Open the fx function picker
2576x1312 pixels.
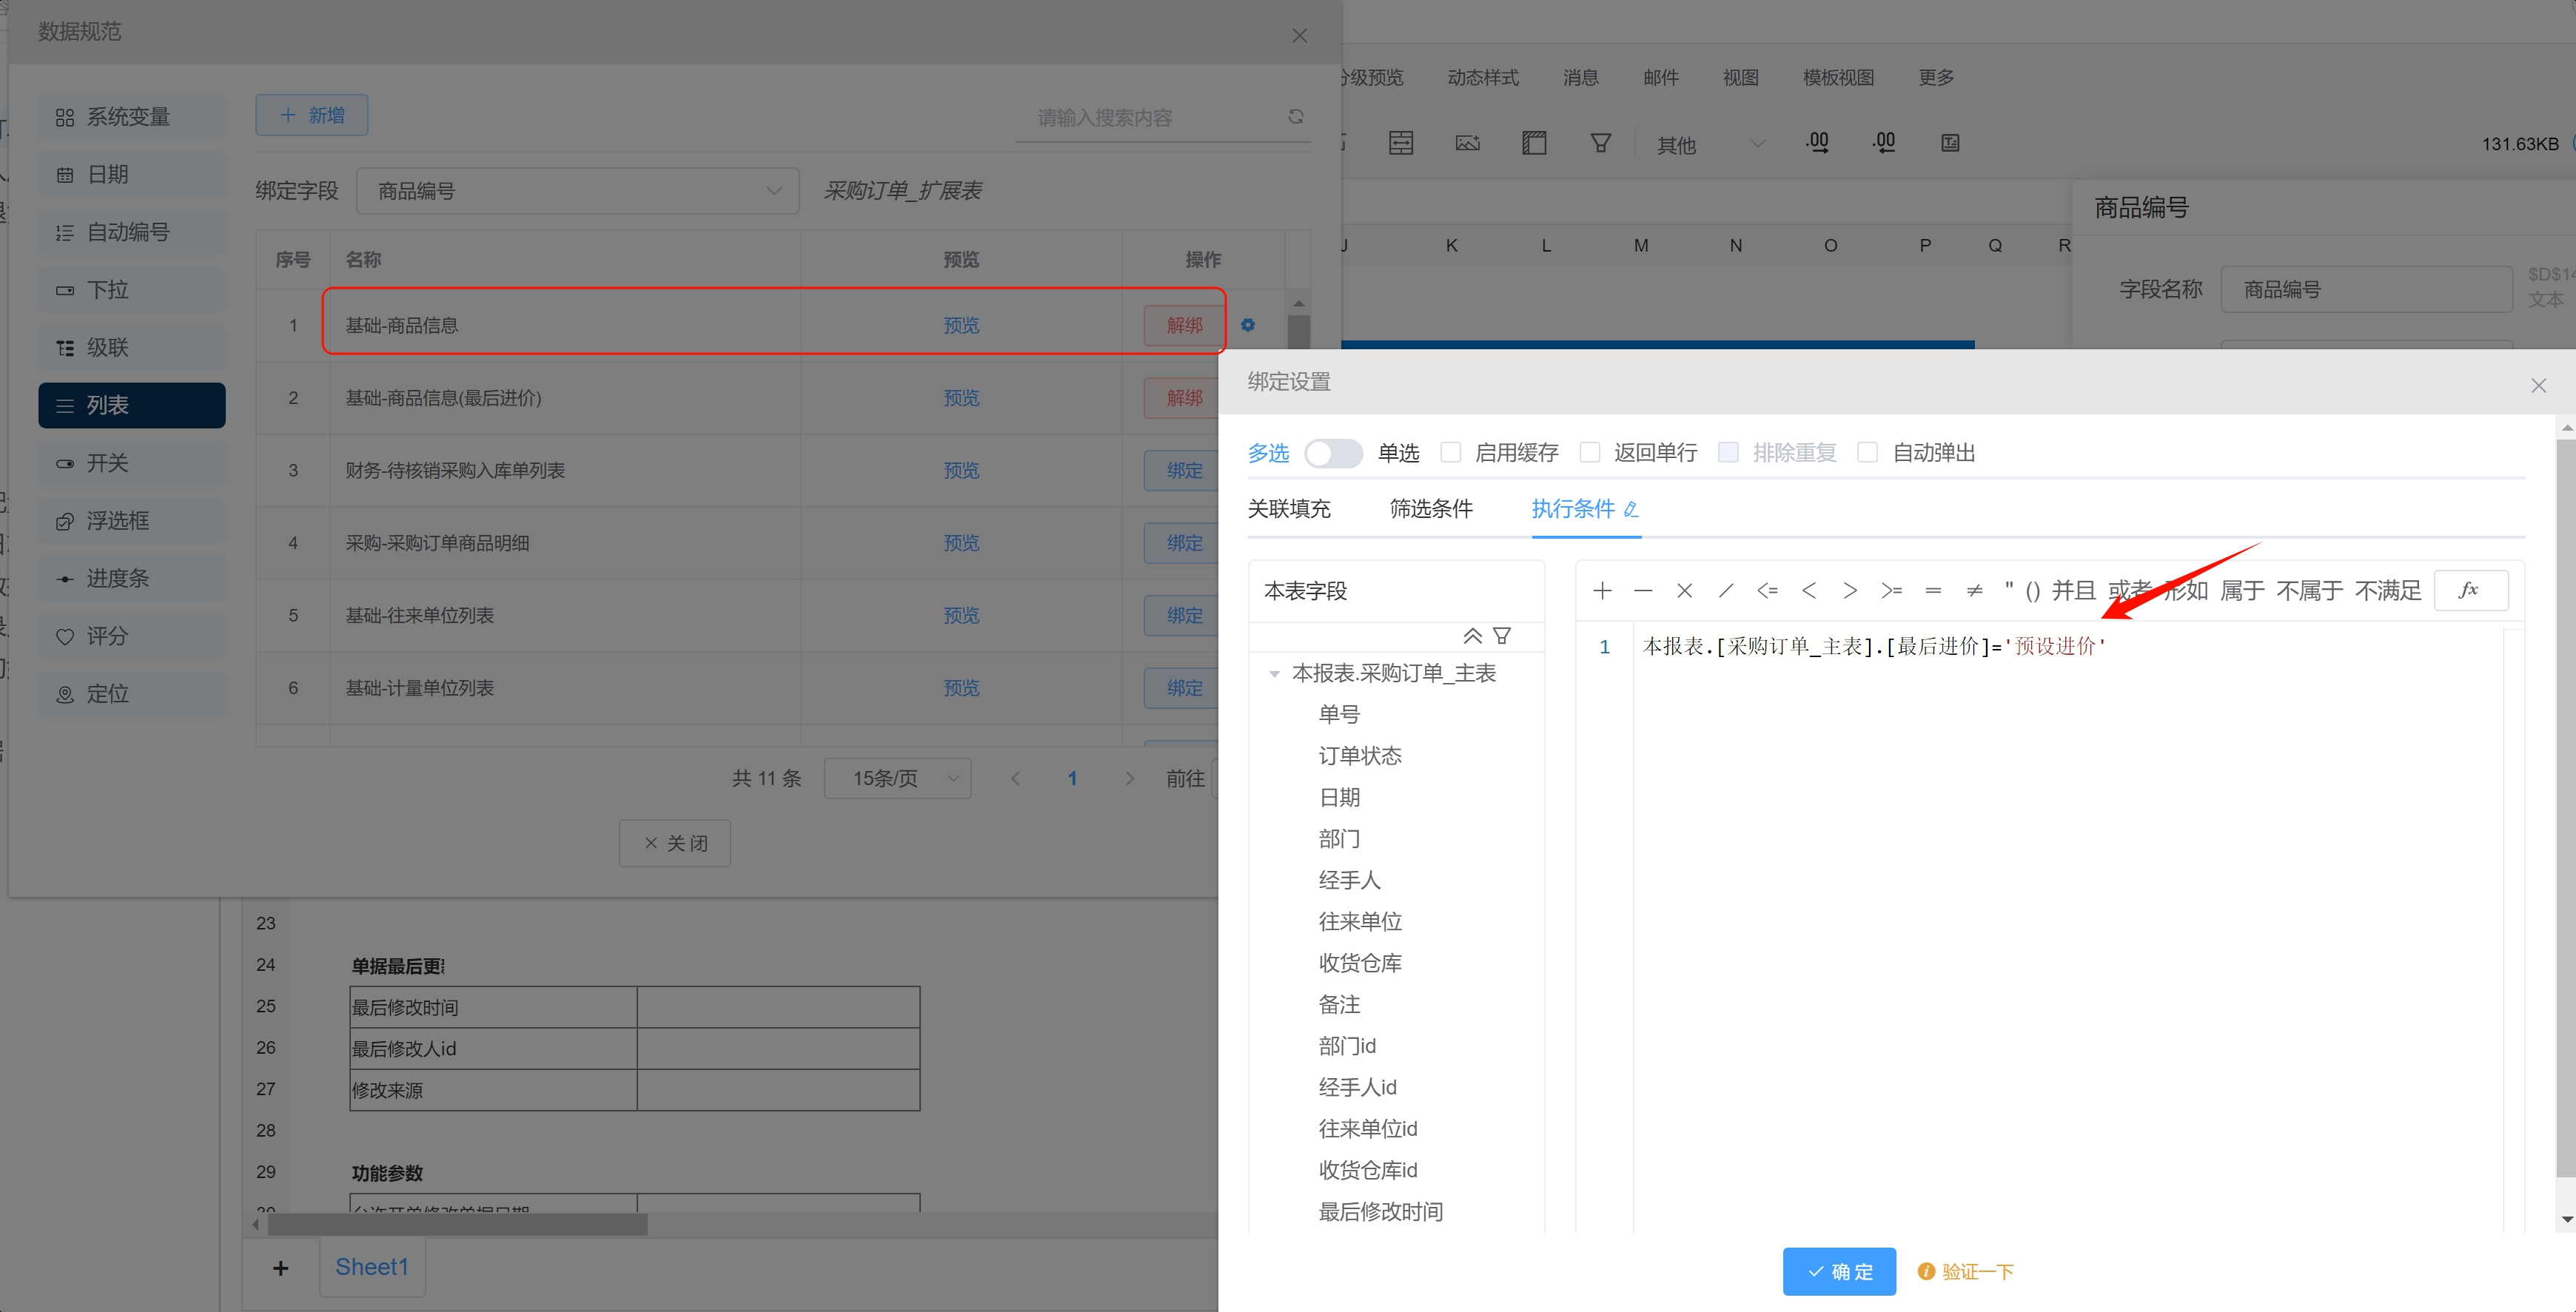pyautogui.click(x=2470, y=590)
